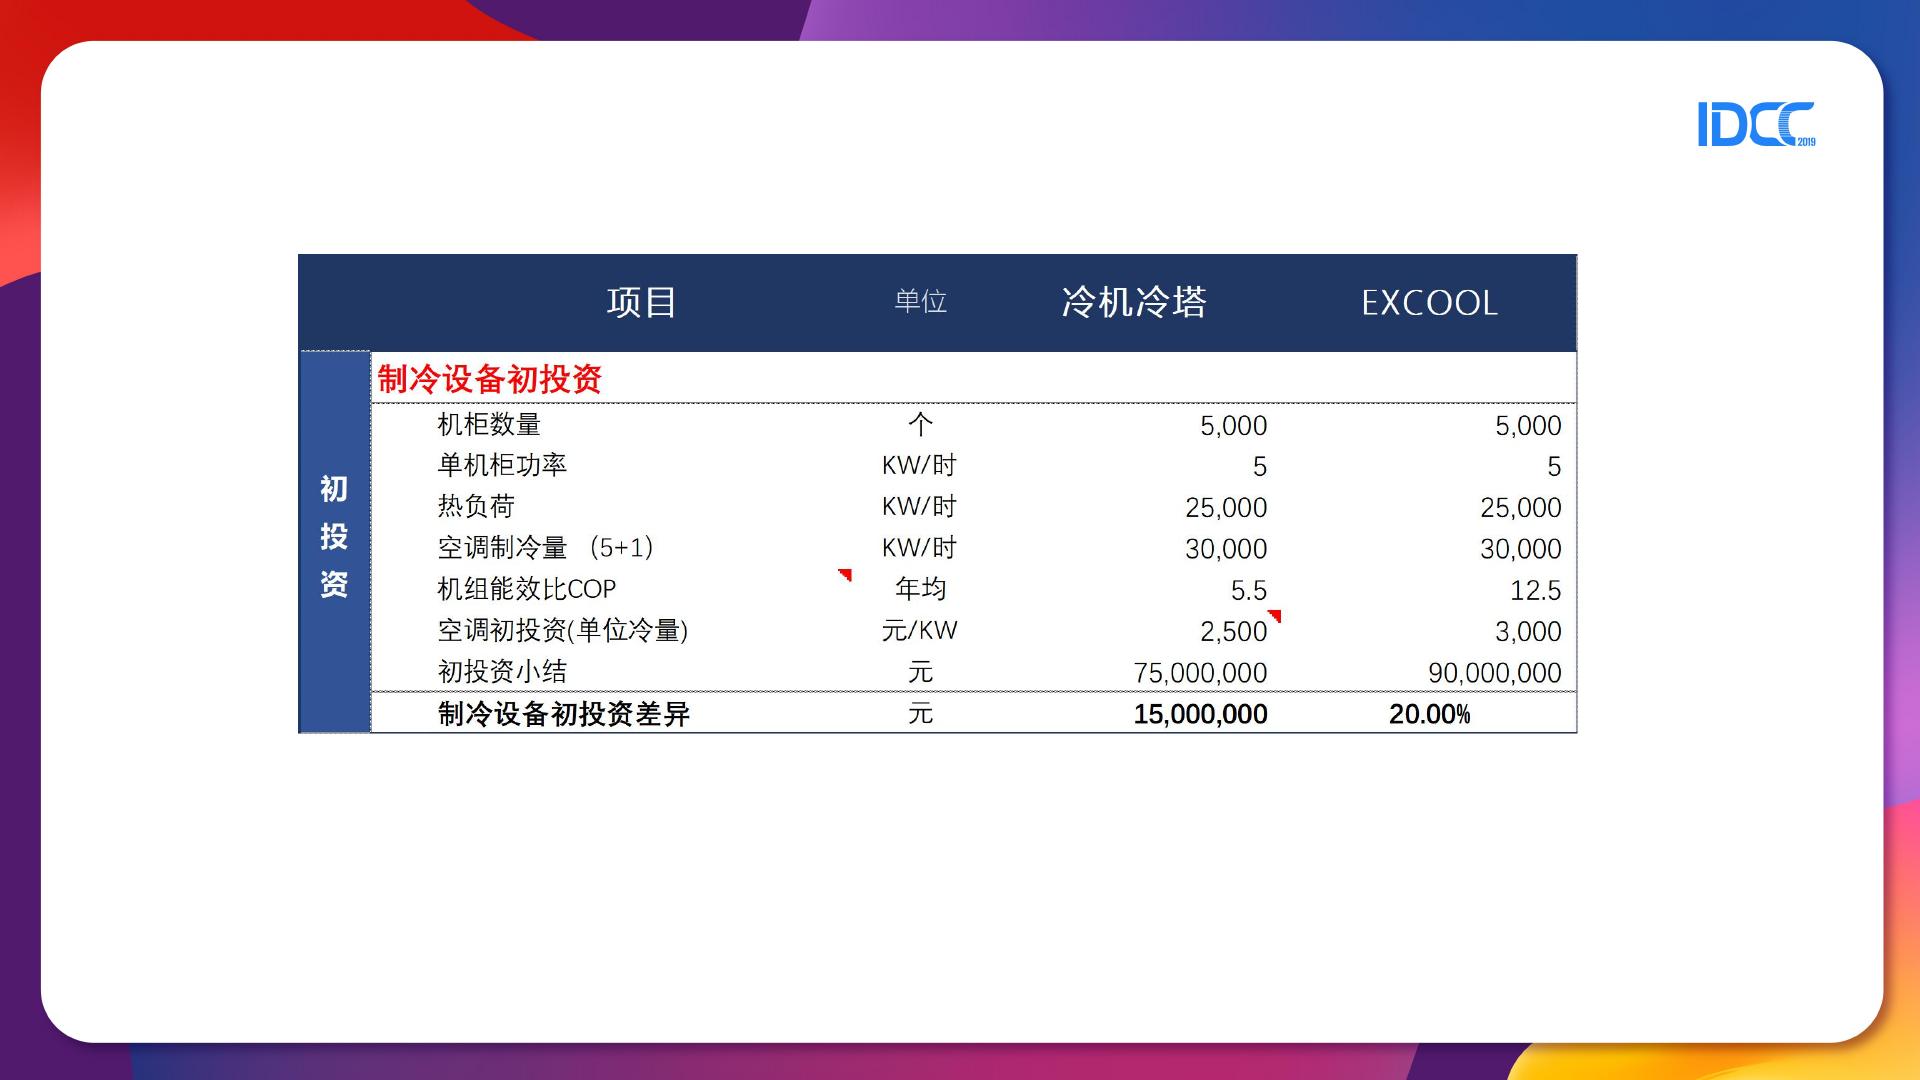Click the 热负荷 row label
Screen dimensions: 1920x1080
click(x=476, y=507)
